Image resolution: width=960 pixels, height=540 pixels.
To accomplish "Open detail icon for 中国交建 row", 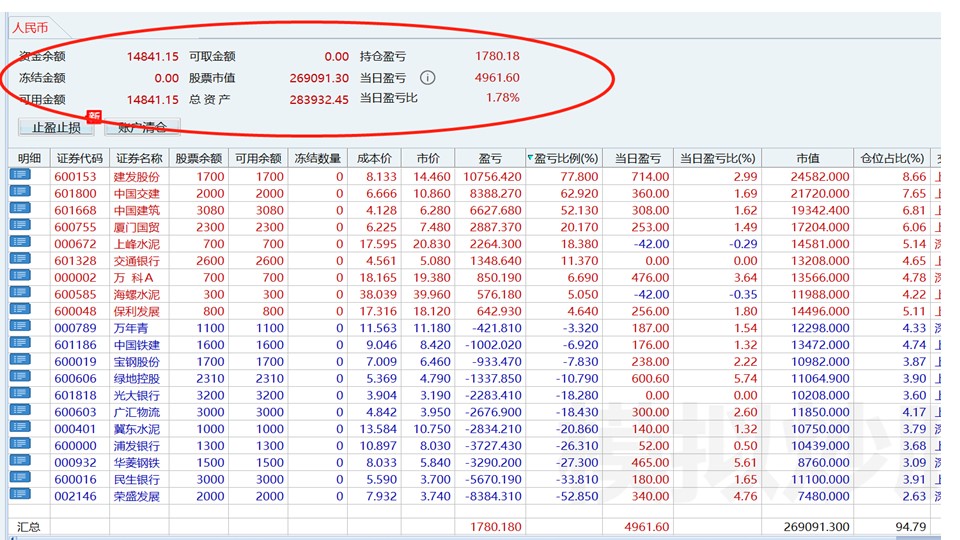I will (x=20, y=192).
